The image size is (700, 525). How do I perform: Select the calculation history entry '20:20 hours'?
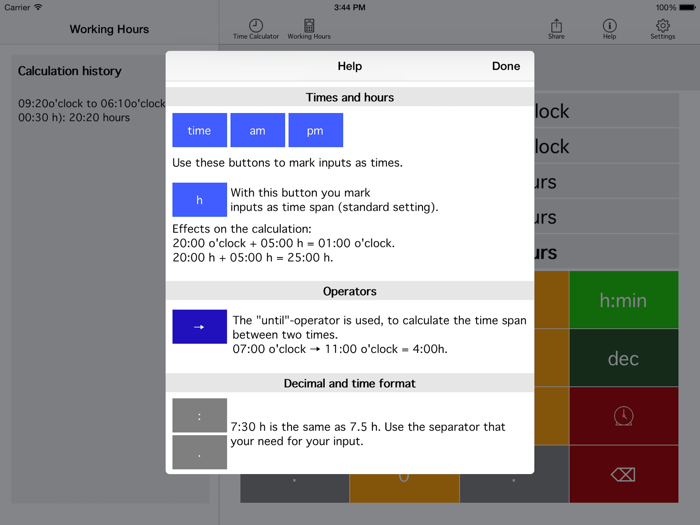click(x=92, y=110)
